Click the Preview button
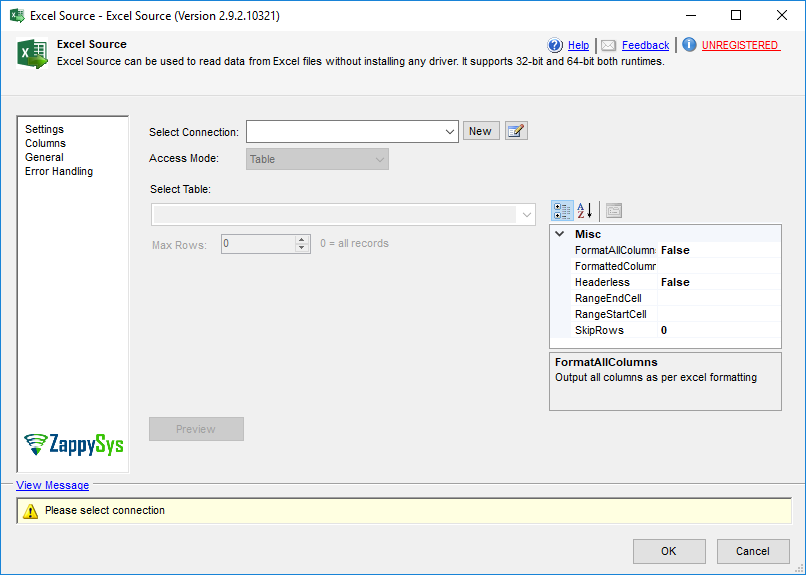Image resolution: width=806 pixels, height=575 pixels. (196, 429)
